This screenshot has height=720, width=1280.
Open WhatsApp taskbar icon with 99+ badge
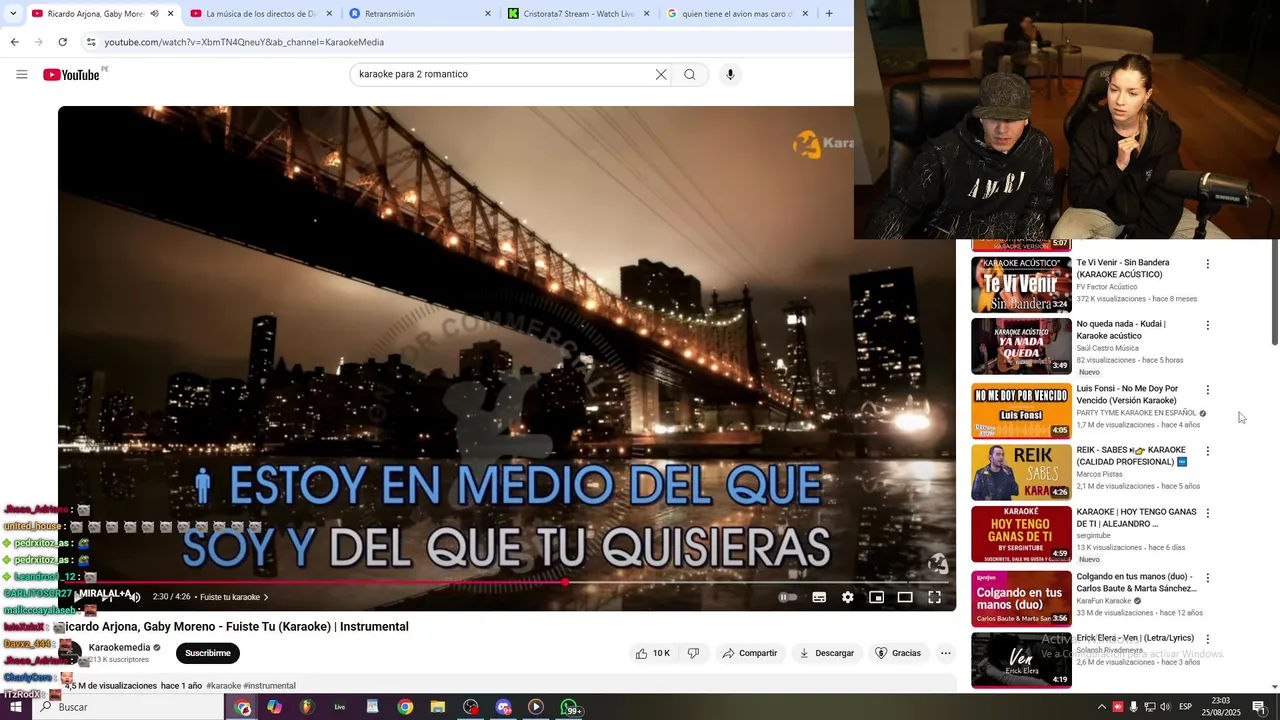[x=570, y=707]
